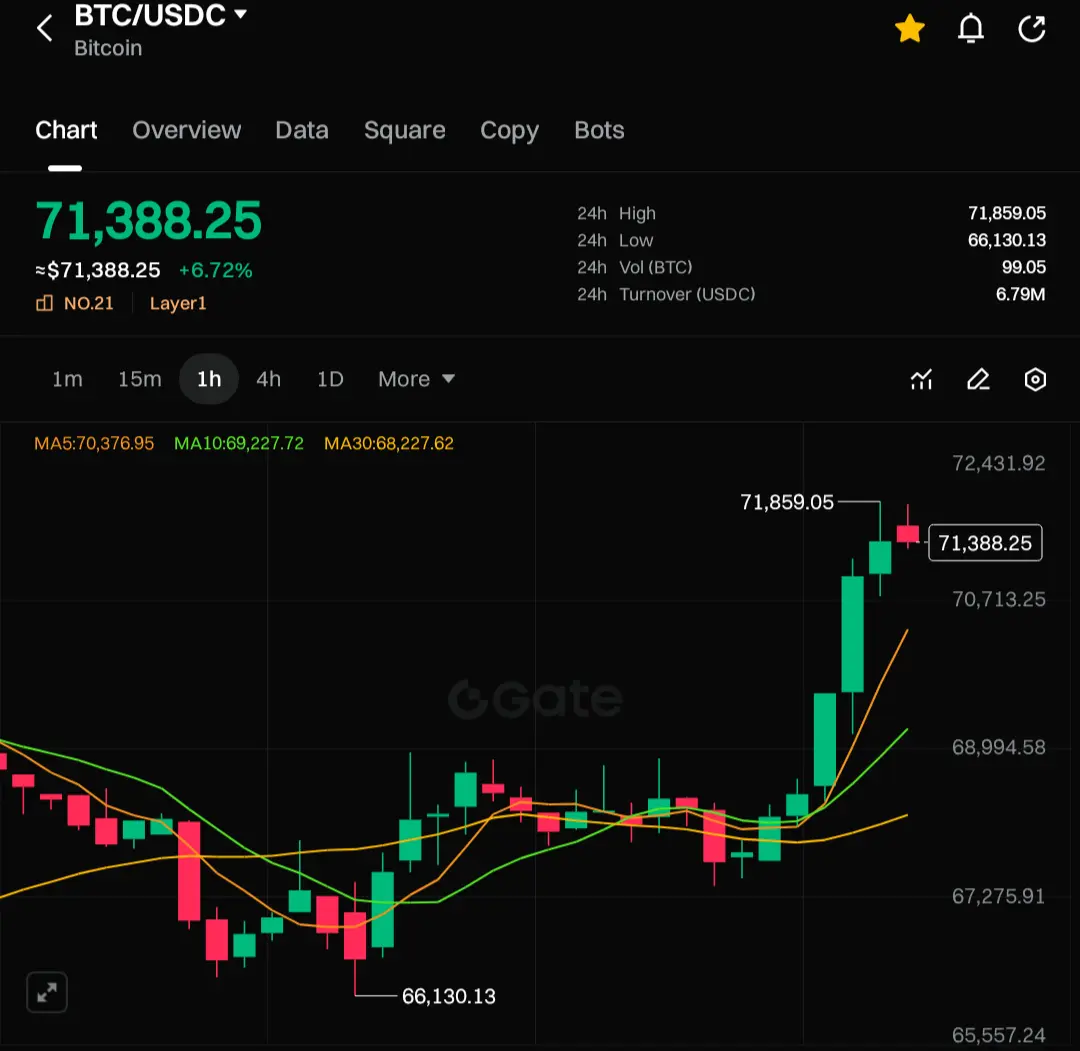Tap the ≈$71,388.25 USD equivalent
The height and width of the screenshot is (1051, 1080).
coord(98,270)
